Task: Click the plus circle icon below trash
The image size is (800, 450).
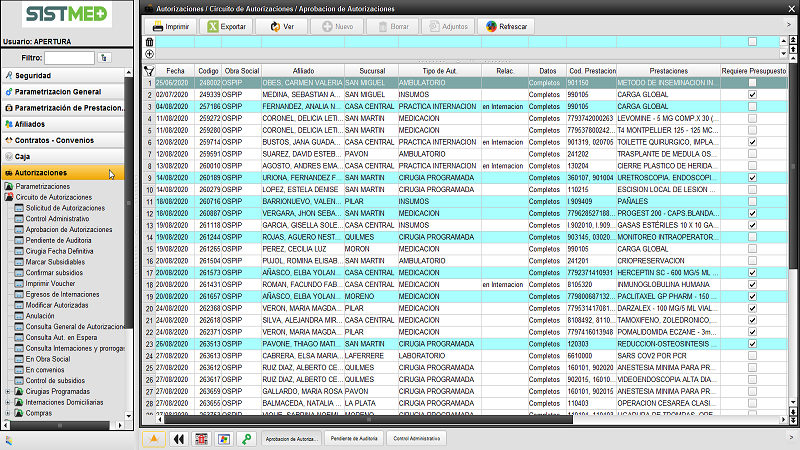Action: tap(150, 53)
